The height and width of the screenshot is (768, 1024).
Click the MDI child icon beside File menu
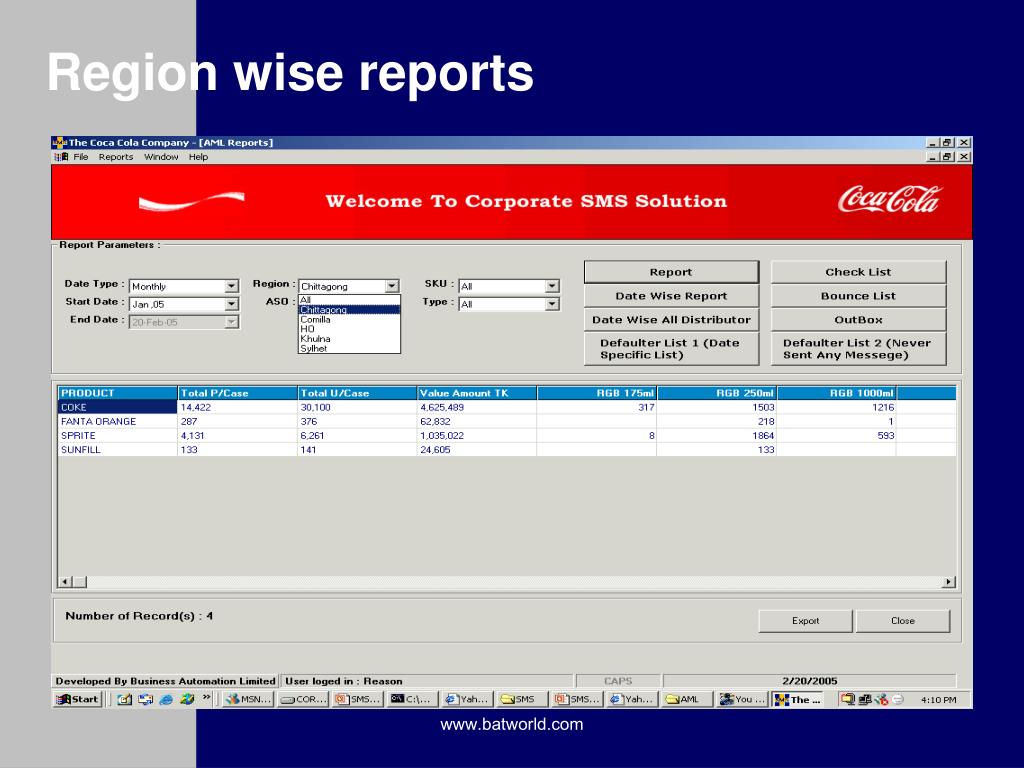tap(61, 157)
